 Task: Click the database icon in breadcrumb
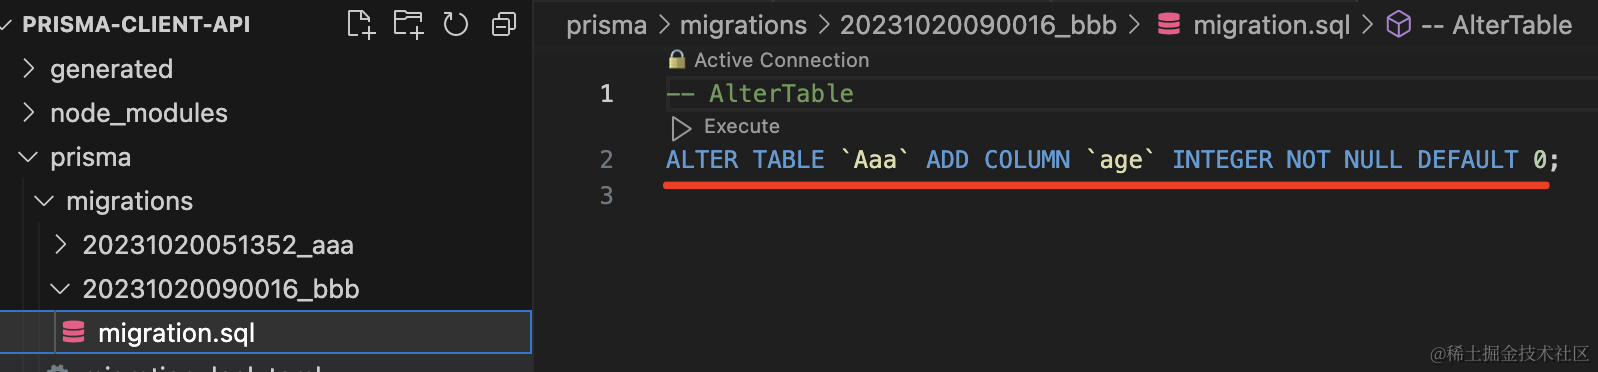coord(1169,24)
